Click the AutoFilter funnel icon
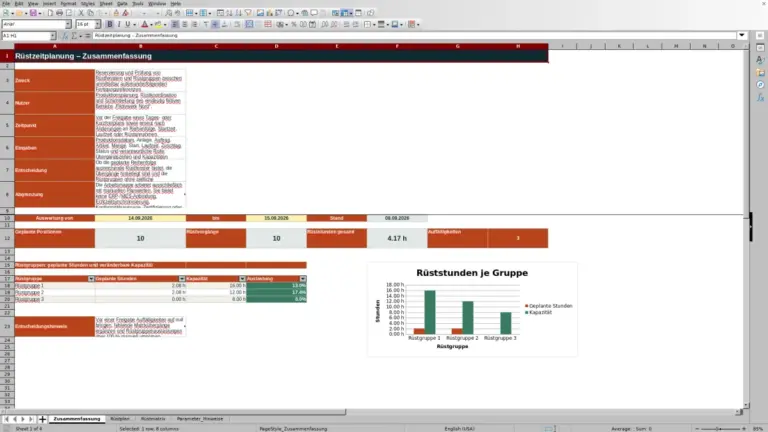 [248, 13]
